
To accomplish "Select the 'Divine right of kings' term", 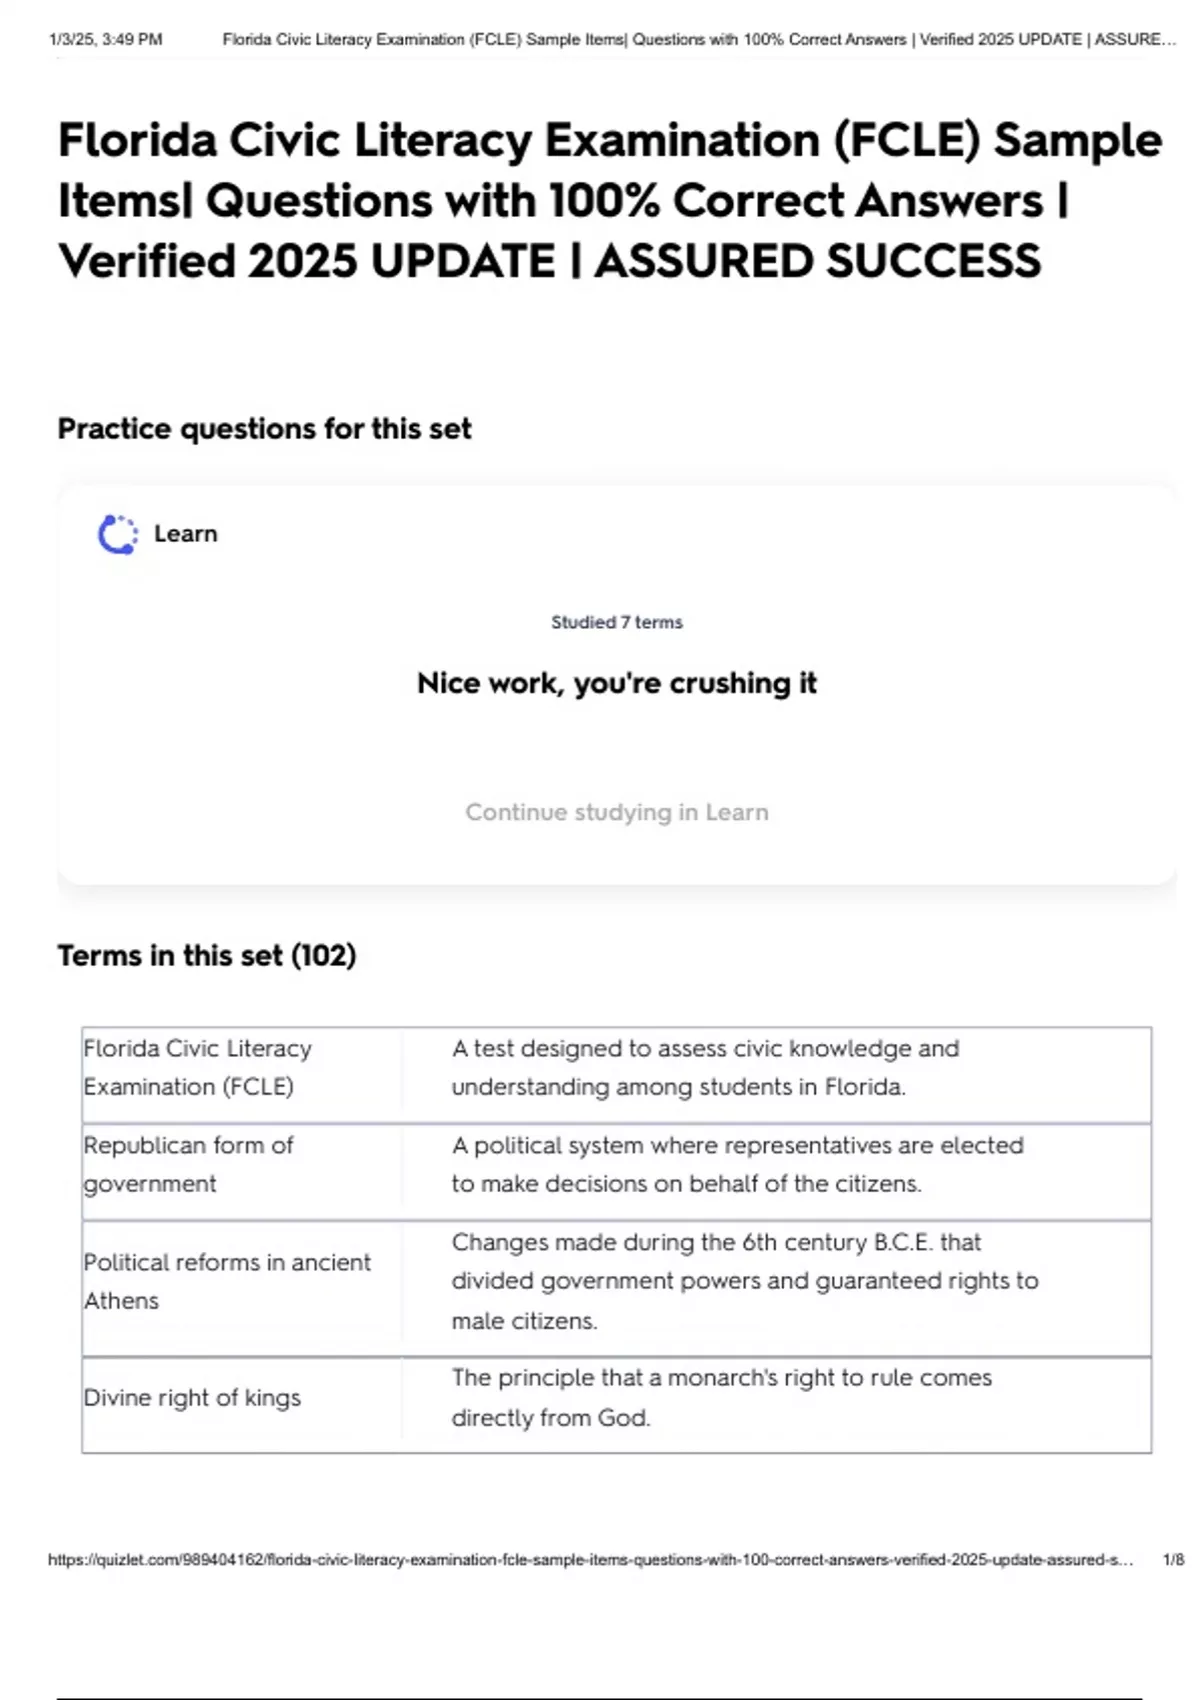I will 192,1398.
